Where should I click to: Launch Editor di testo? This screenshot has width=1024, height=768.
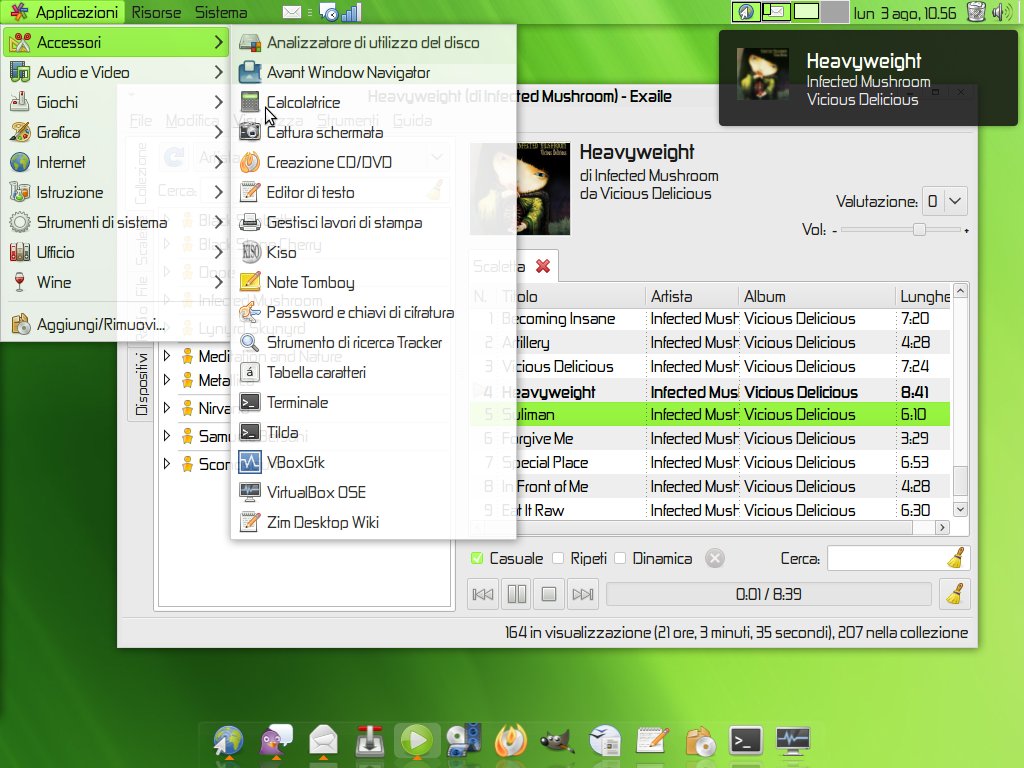[x=374, y=193]
